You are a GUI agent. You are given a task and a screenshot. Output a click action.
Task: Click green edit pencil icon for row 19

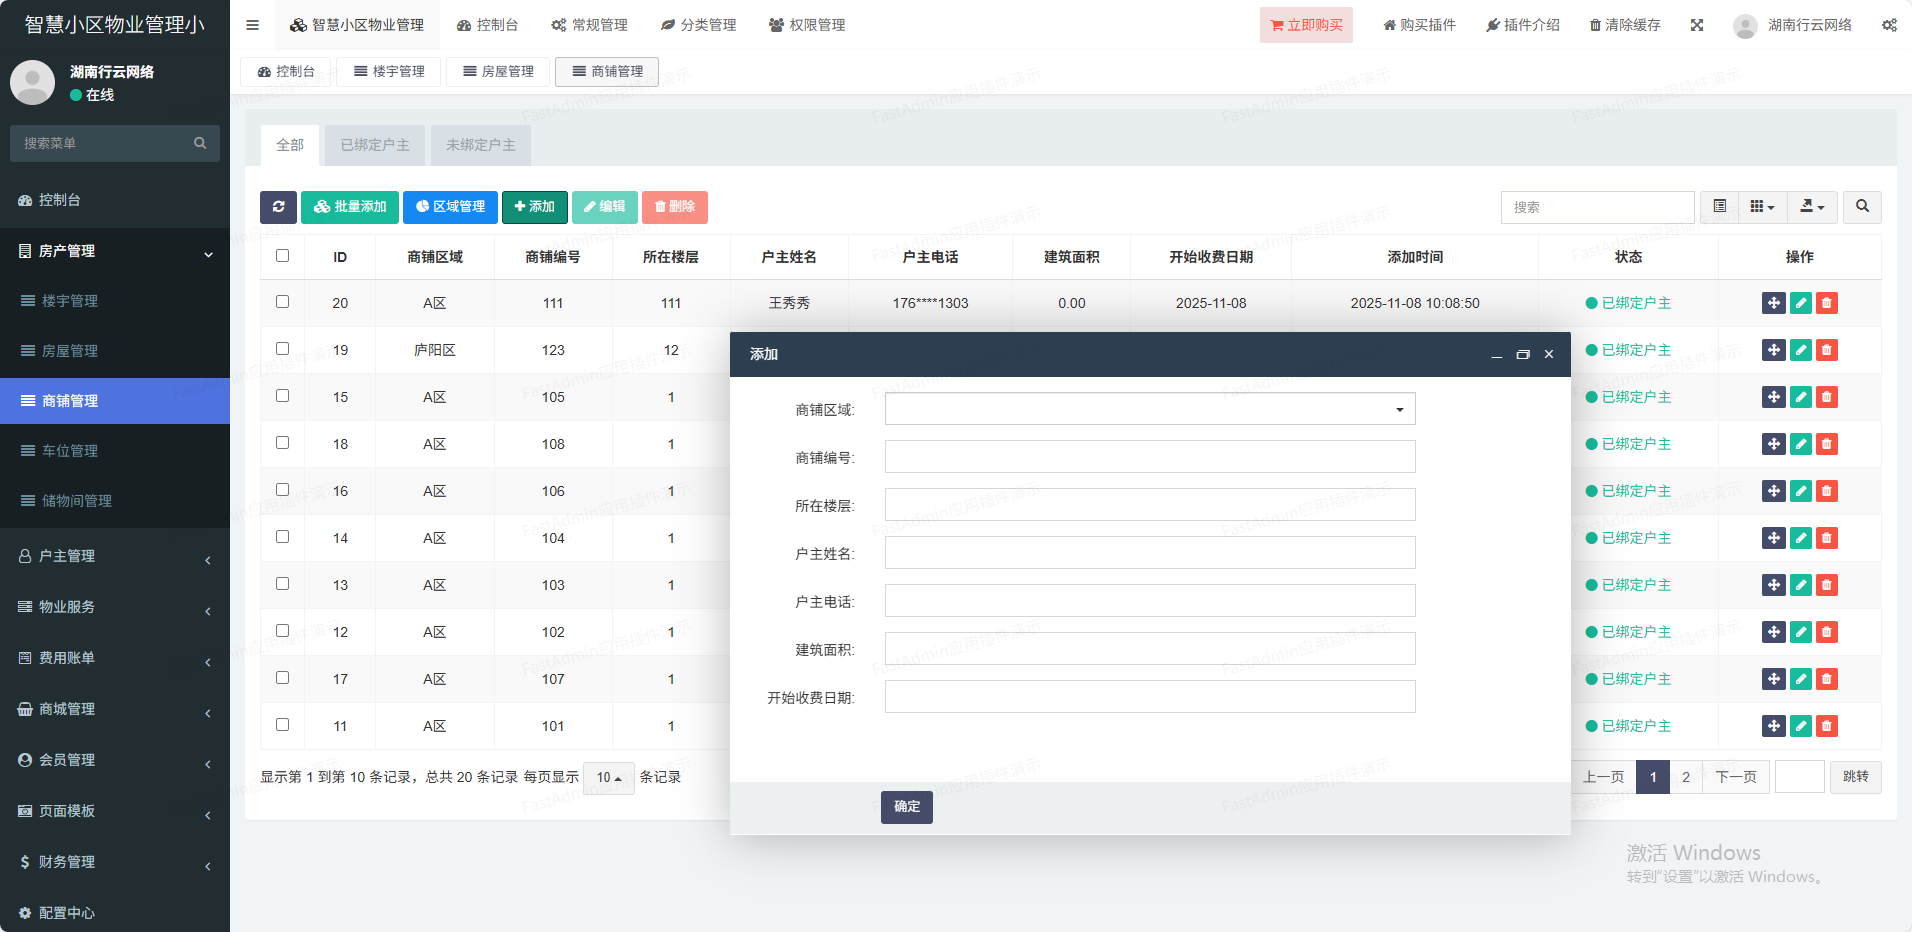1800,350
